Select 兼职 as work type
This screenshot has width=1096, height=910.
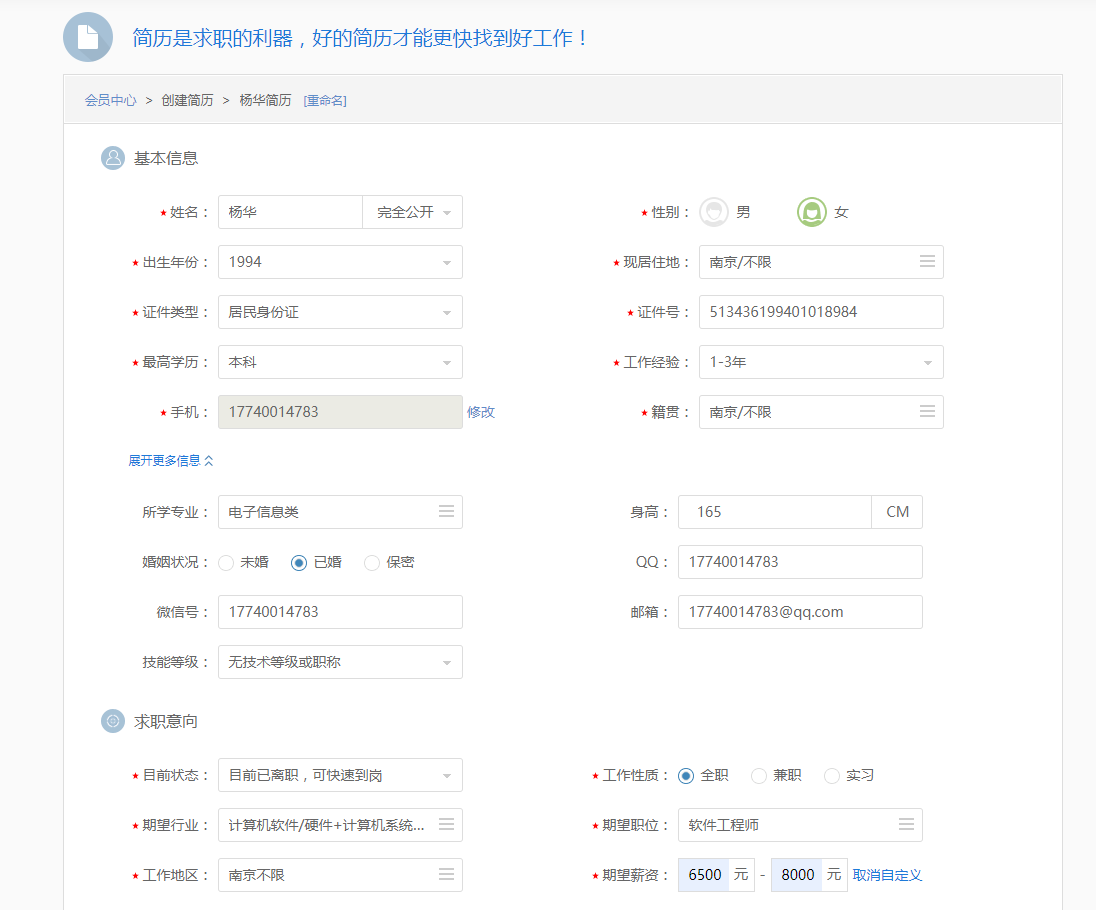click(x=759, y=776)
